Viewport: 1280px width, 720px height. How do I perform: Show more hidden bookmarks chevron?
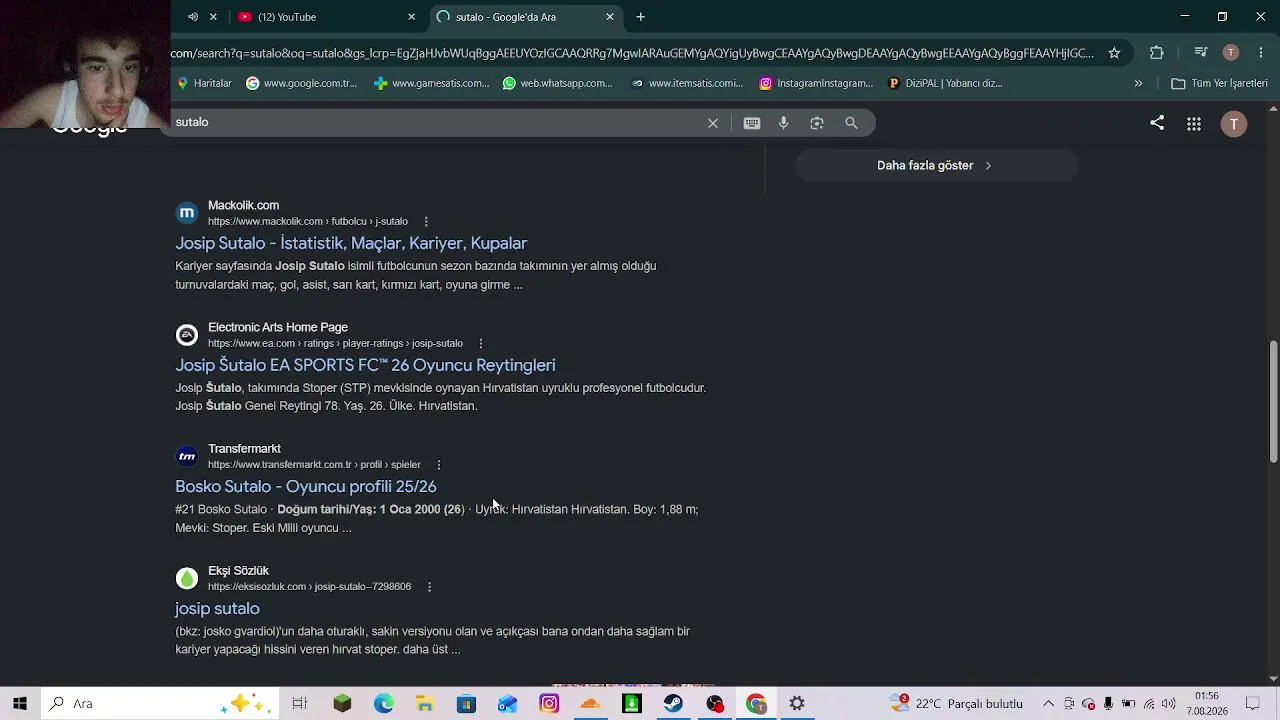pos(1138,83)
